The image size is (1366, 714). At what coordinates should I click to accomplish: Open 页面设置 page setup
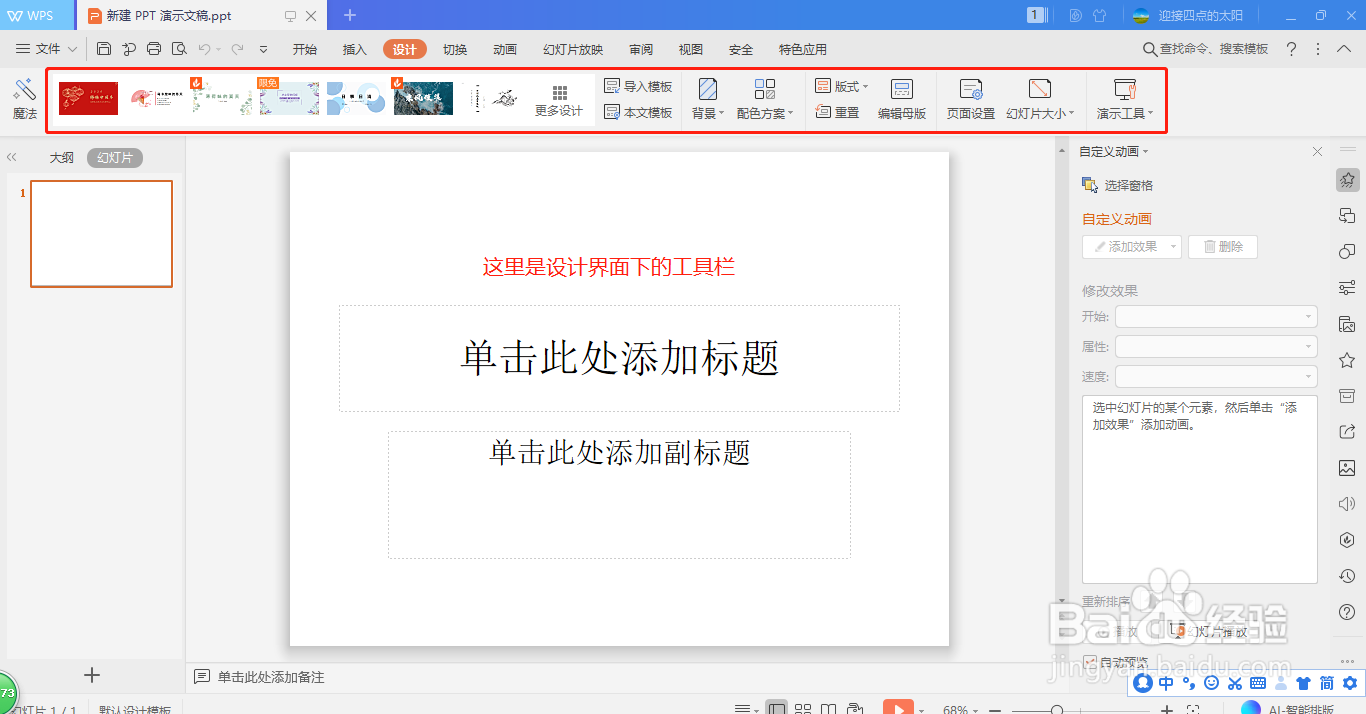[971, 101]
